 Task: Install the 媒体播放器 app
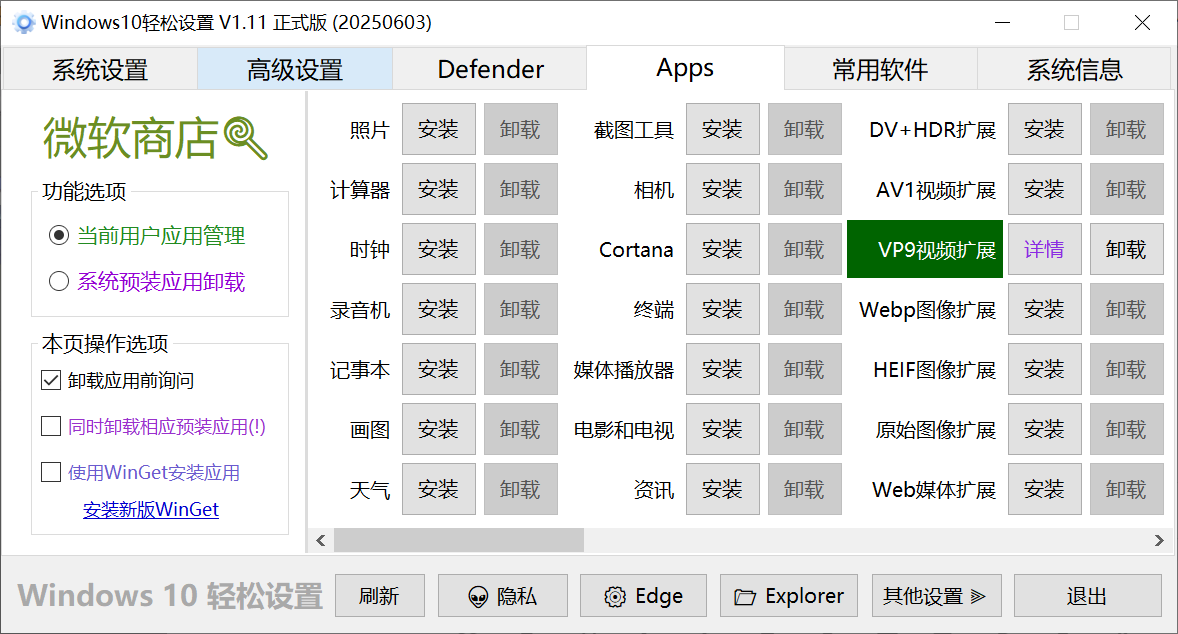click(723, 370)
